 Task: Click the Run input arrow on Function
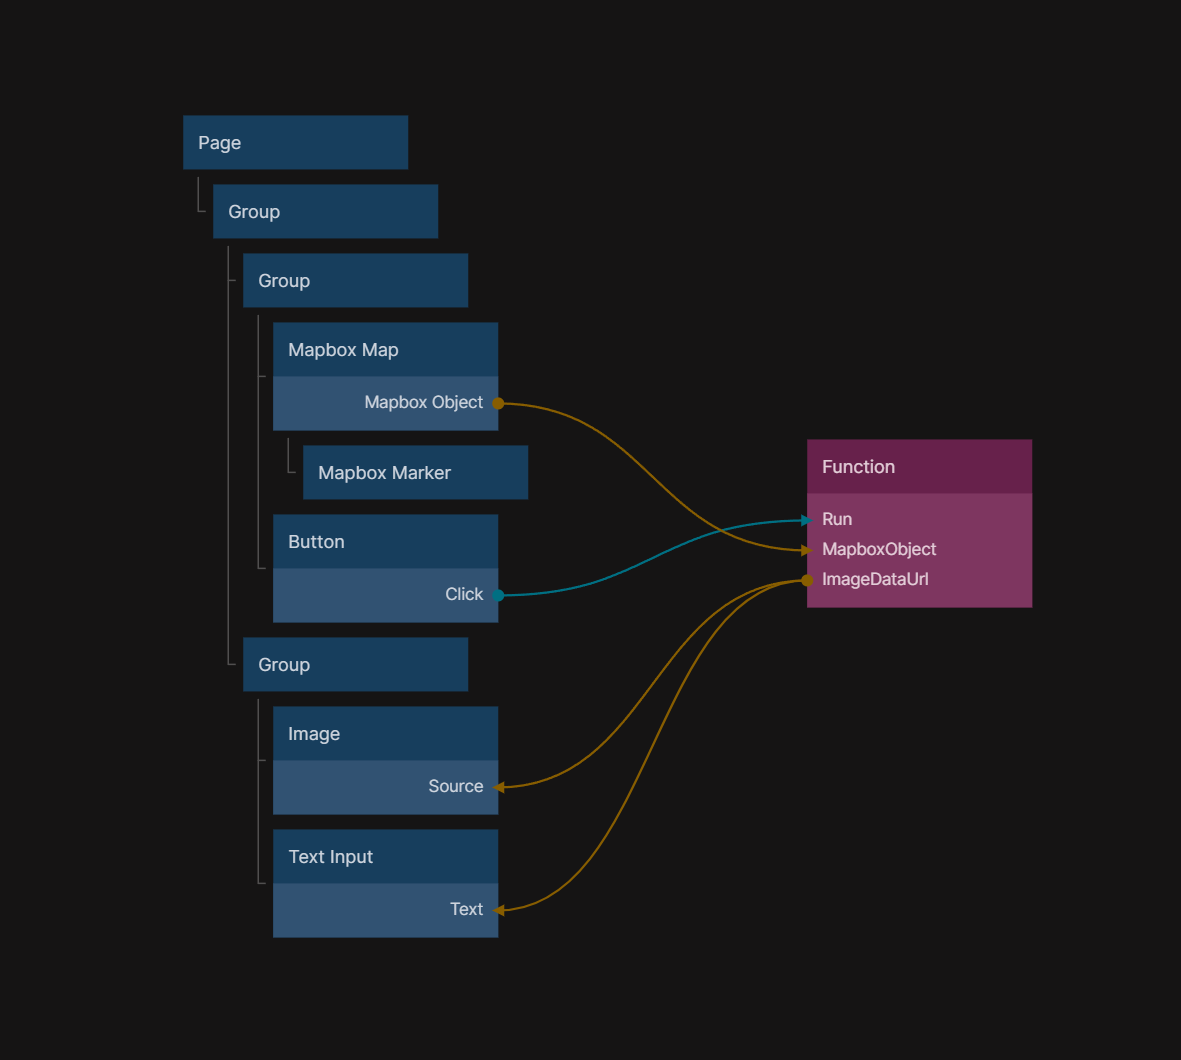(x=806, y=520)
